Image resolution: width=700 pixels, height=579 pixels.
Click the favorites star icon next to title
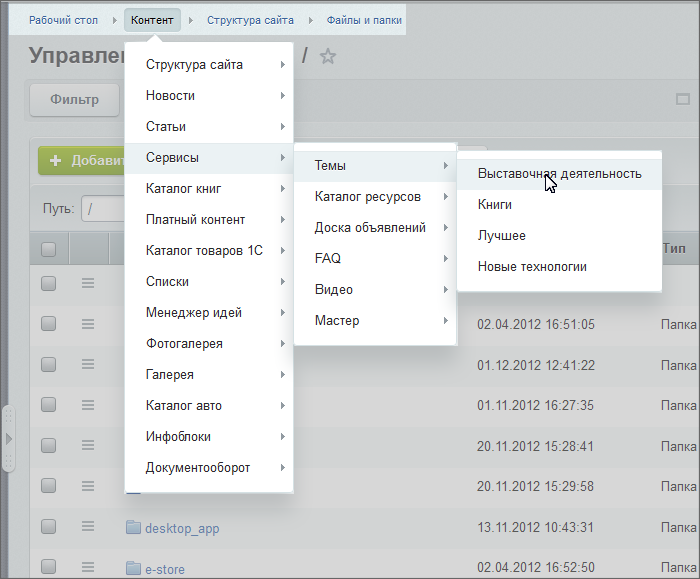(x=328, y=57)
